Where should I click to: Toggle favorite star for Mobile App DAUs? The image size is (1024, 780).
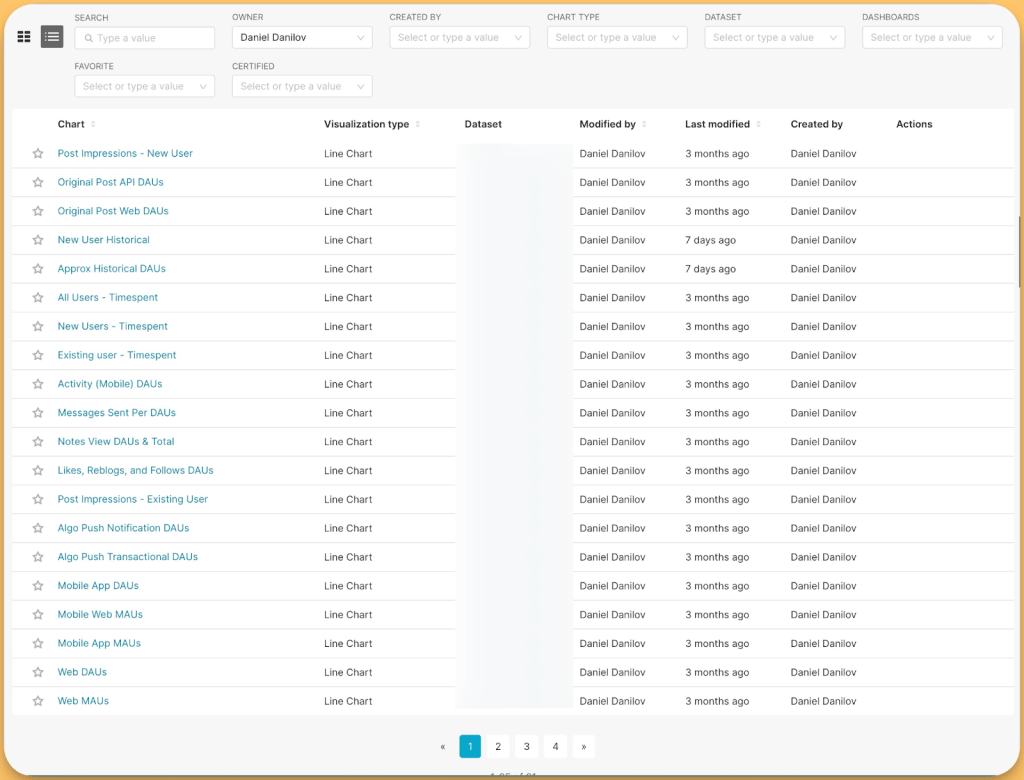[38, 586]
